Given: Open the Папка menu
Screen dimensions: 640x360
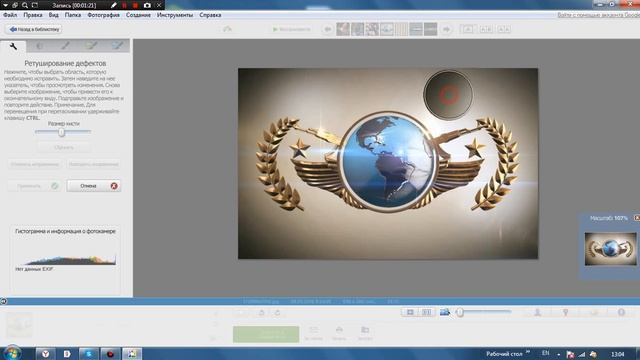Looking at the screenshot, I should point(73,15).
